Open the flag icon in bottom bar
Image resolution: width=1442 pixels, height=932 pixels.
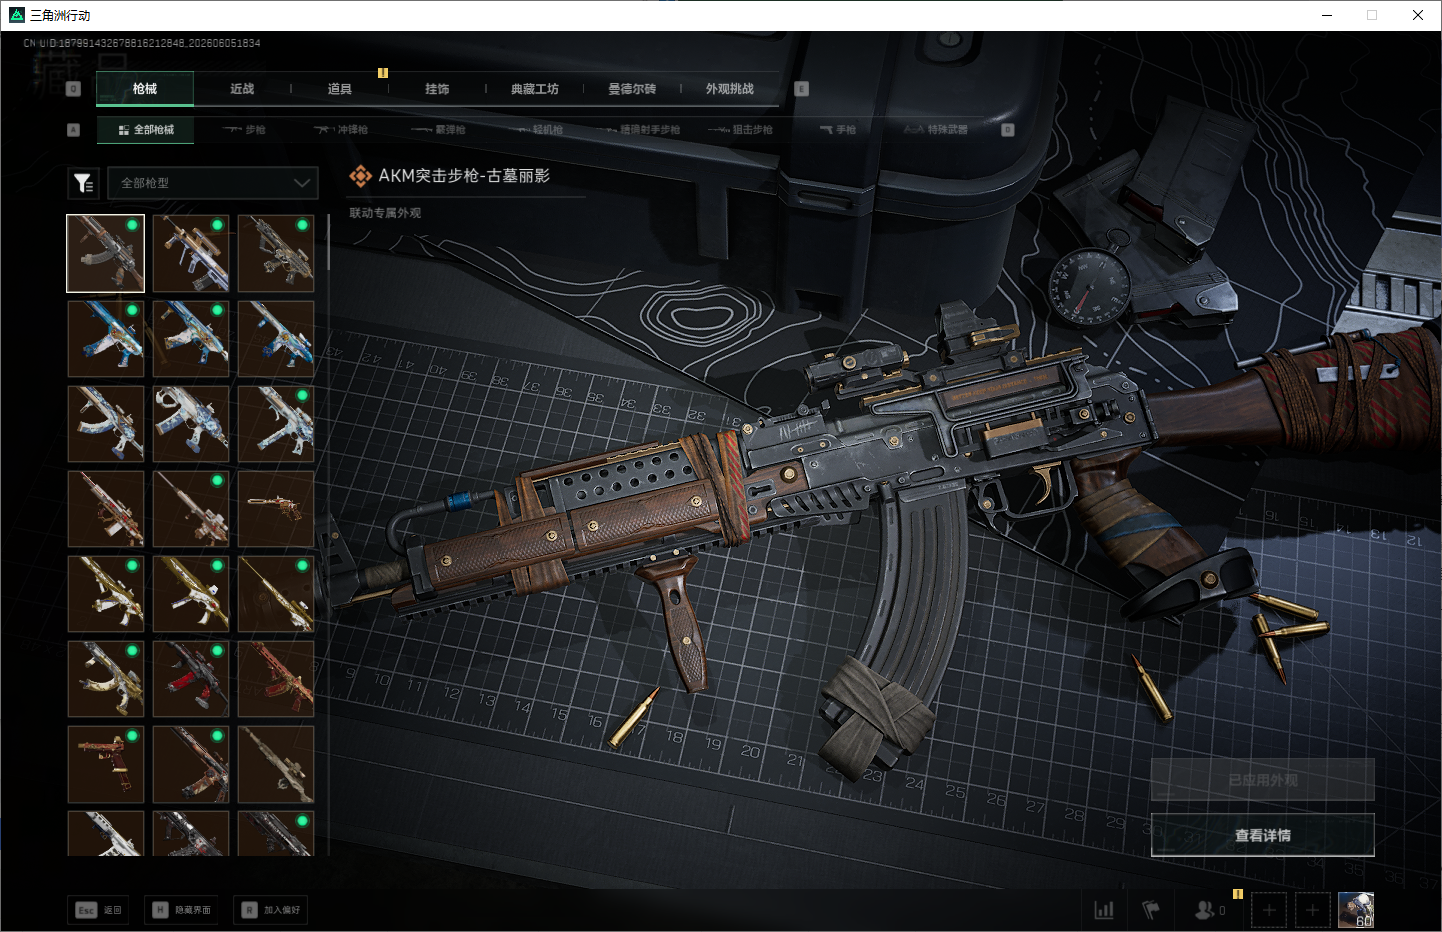[x=1151, y=910]
